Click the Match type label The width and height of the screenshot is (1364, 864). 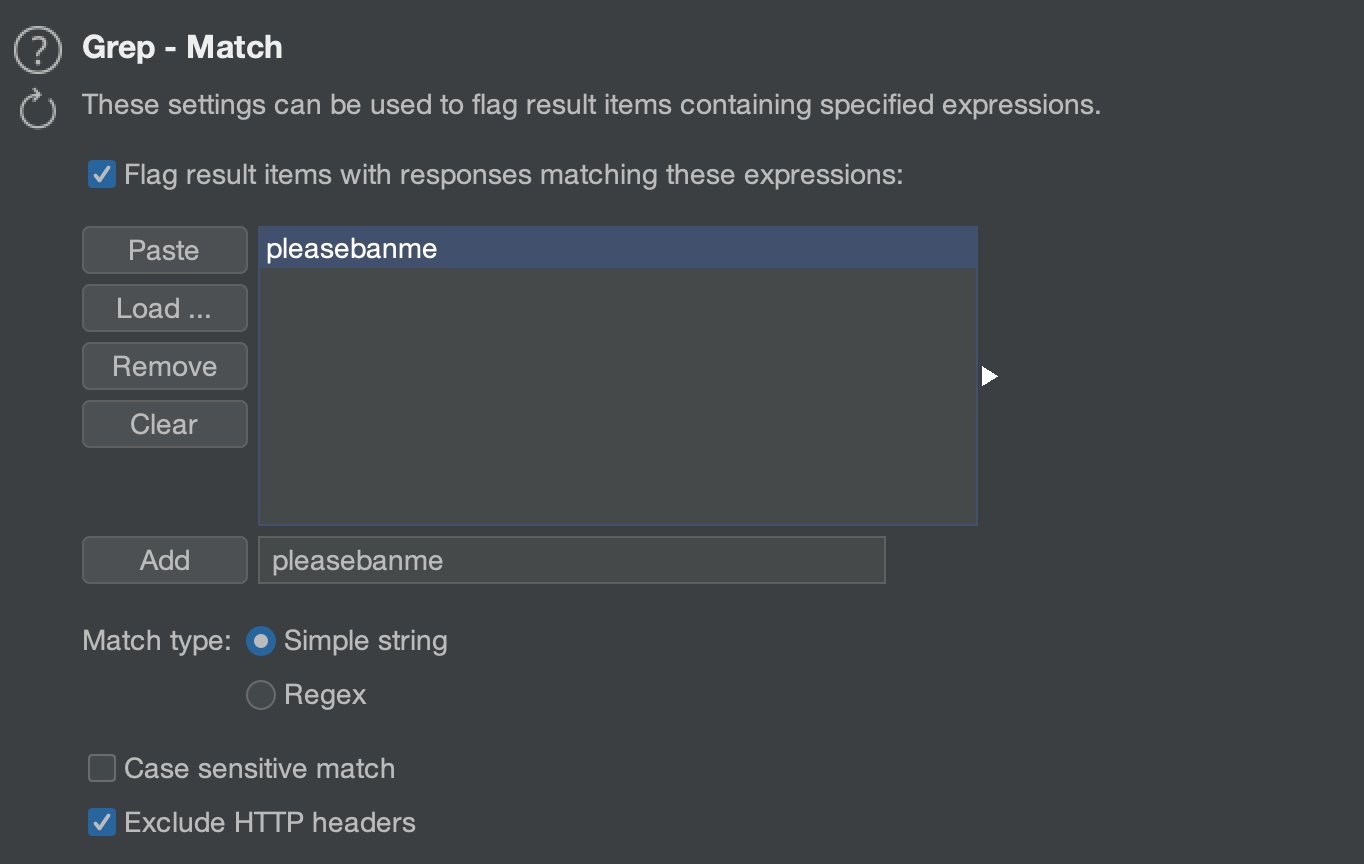click(157, 641)
